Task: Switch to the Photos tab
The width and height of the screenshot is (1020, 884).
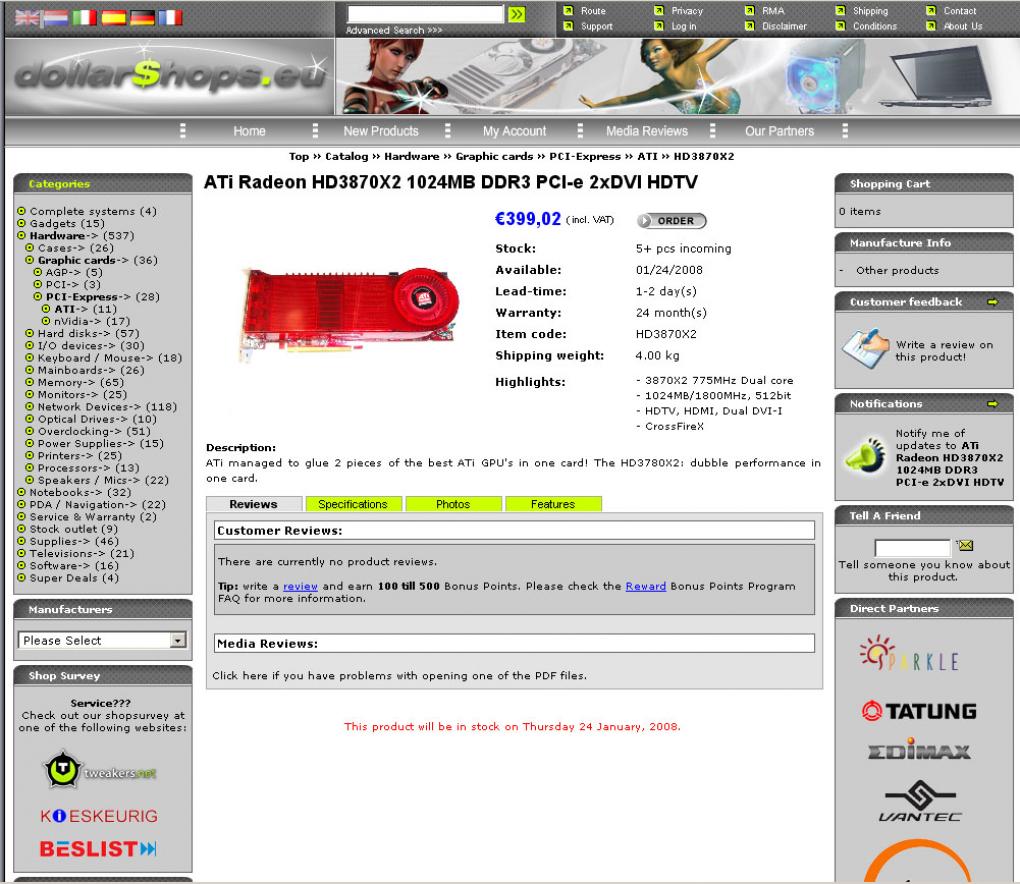Action: (x=453, y=504)
